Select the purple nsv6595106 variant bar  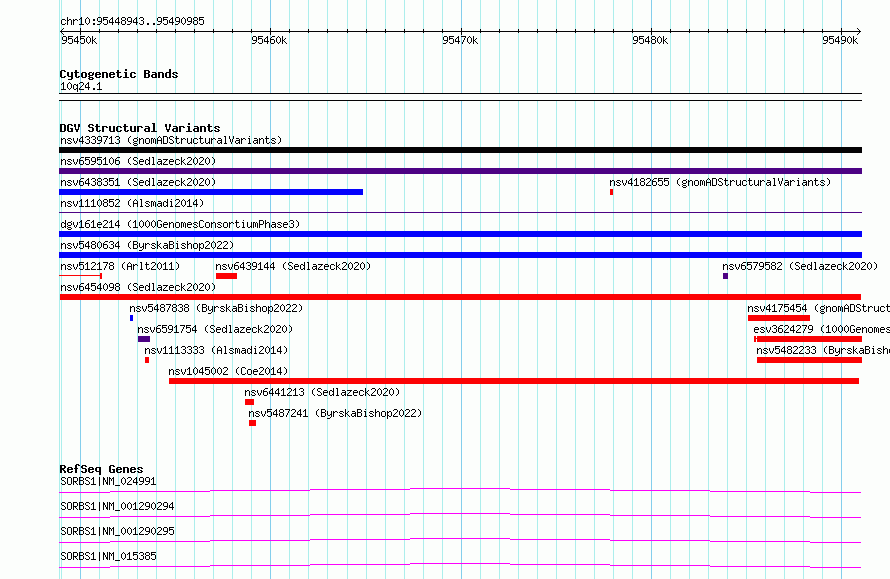tap(460, 171)
